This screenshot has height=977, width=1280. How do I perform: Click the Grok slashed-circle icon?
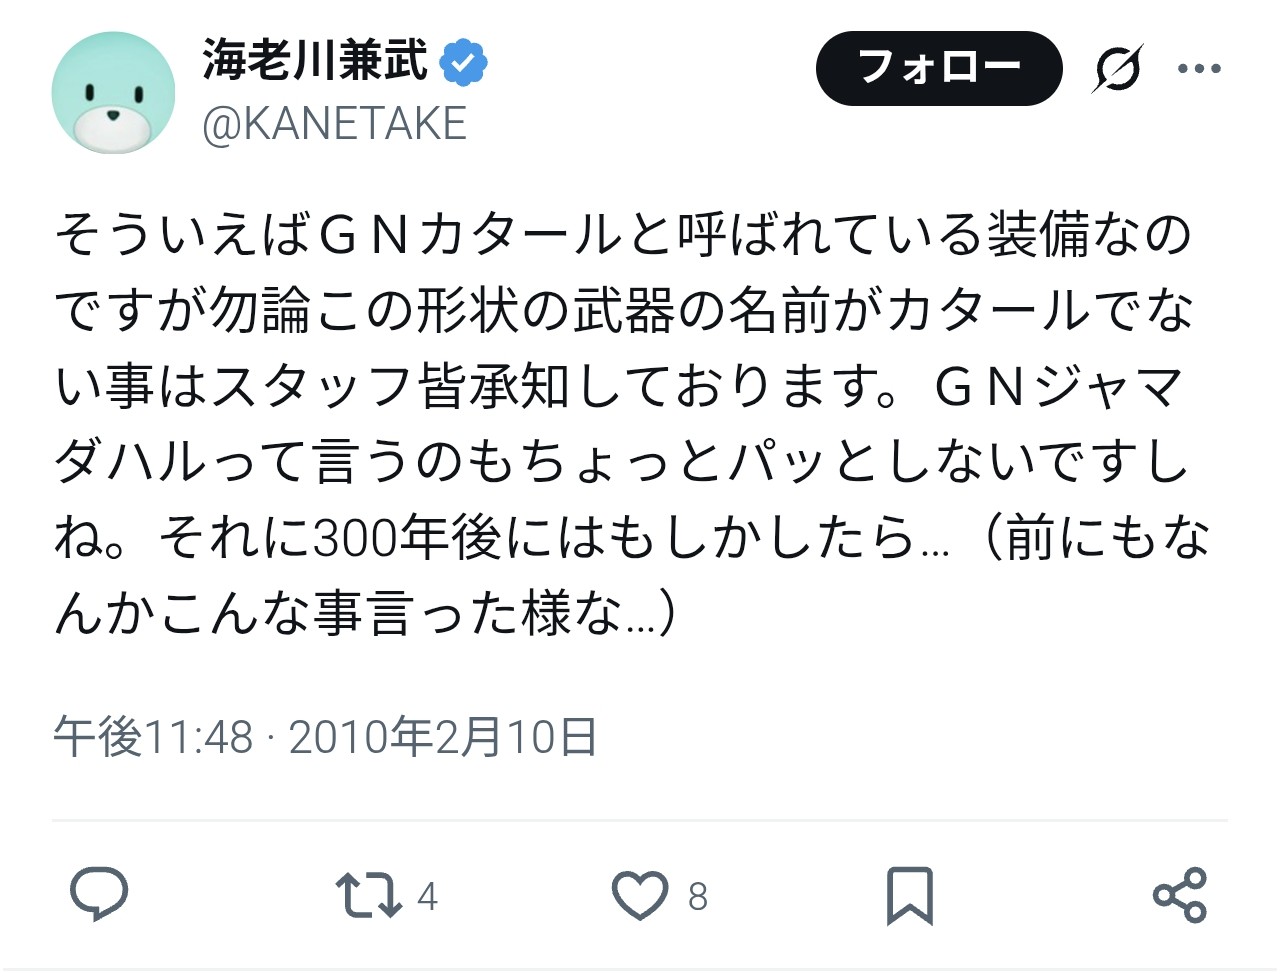(1117, 69)
